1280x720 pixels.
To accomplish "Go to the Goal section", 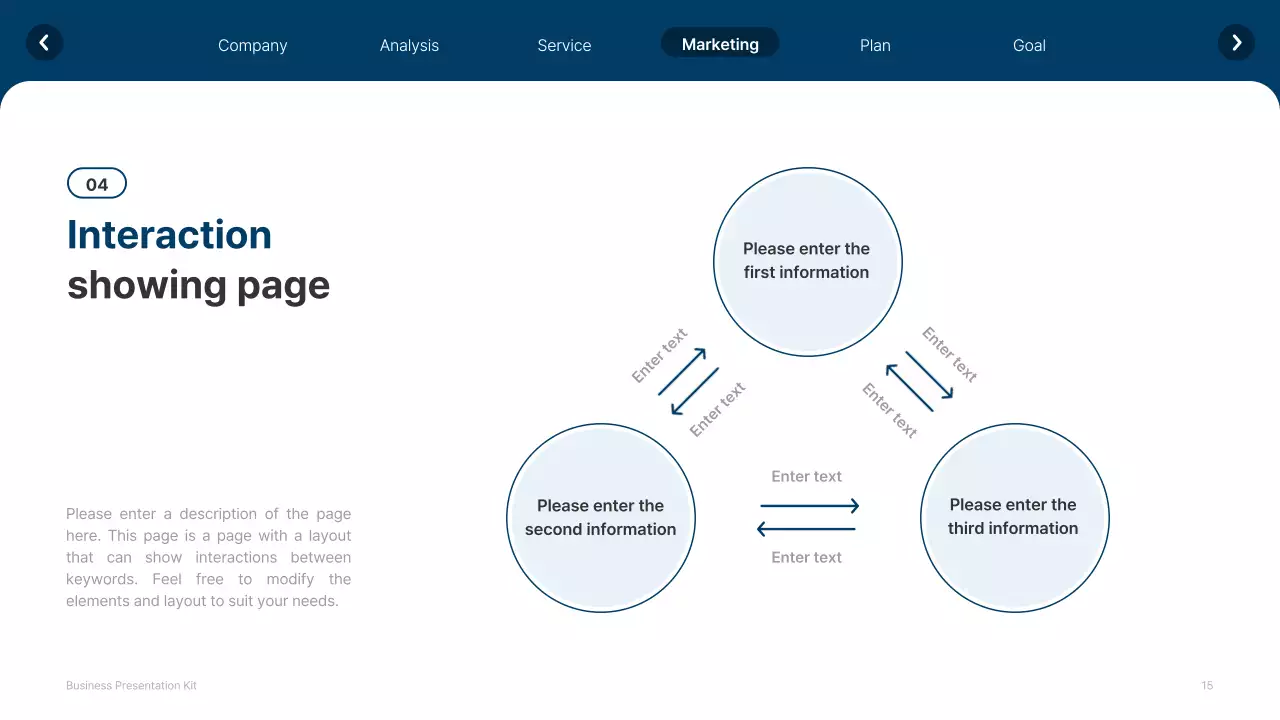I will click(1029, 45).
